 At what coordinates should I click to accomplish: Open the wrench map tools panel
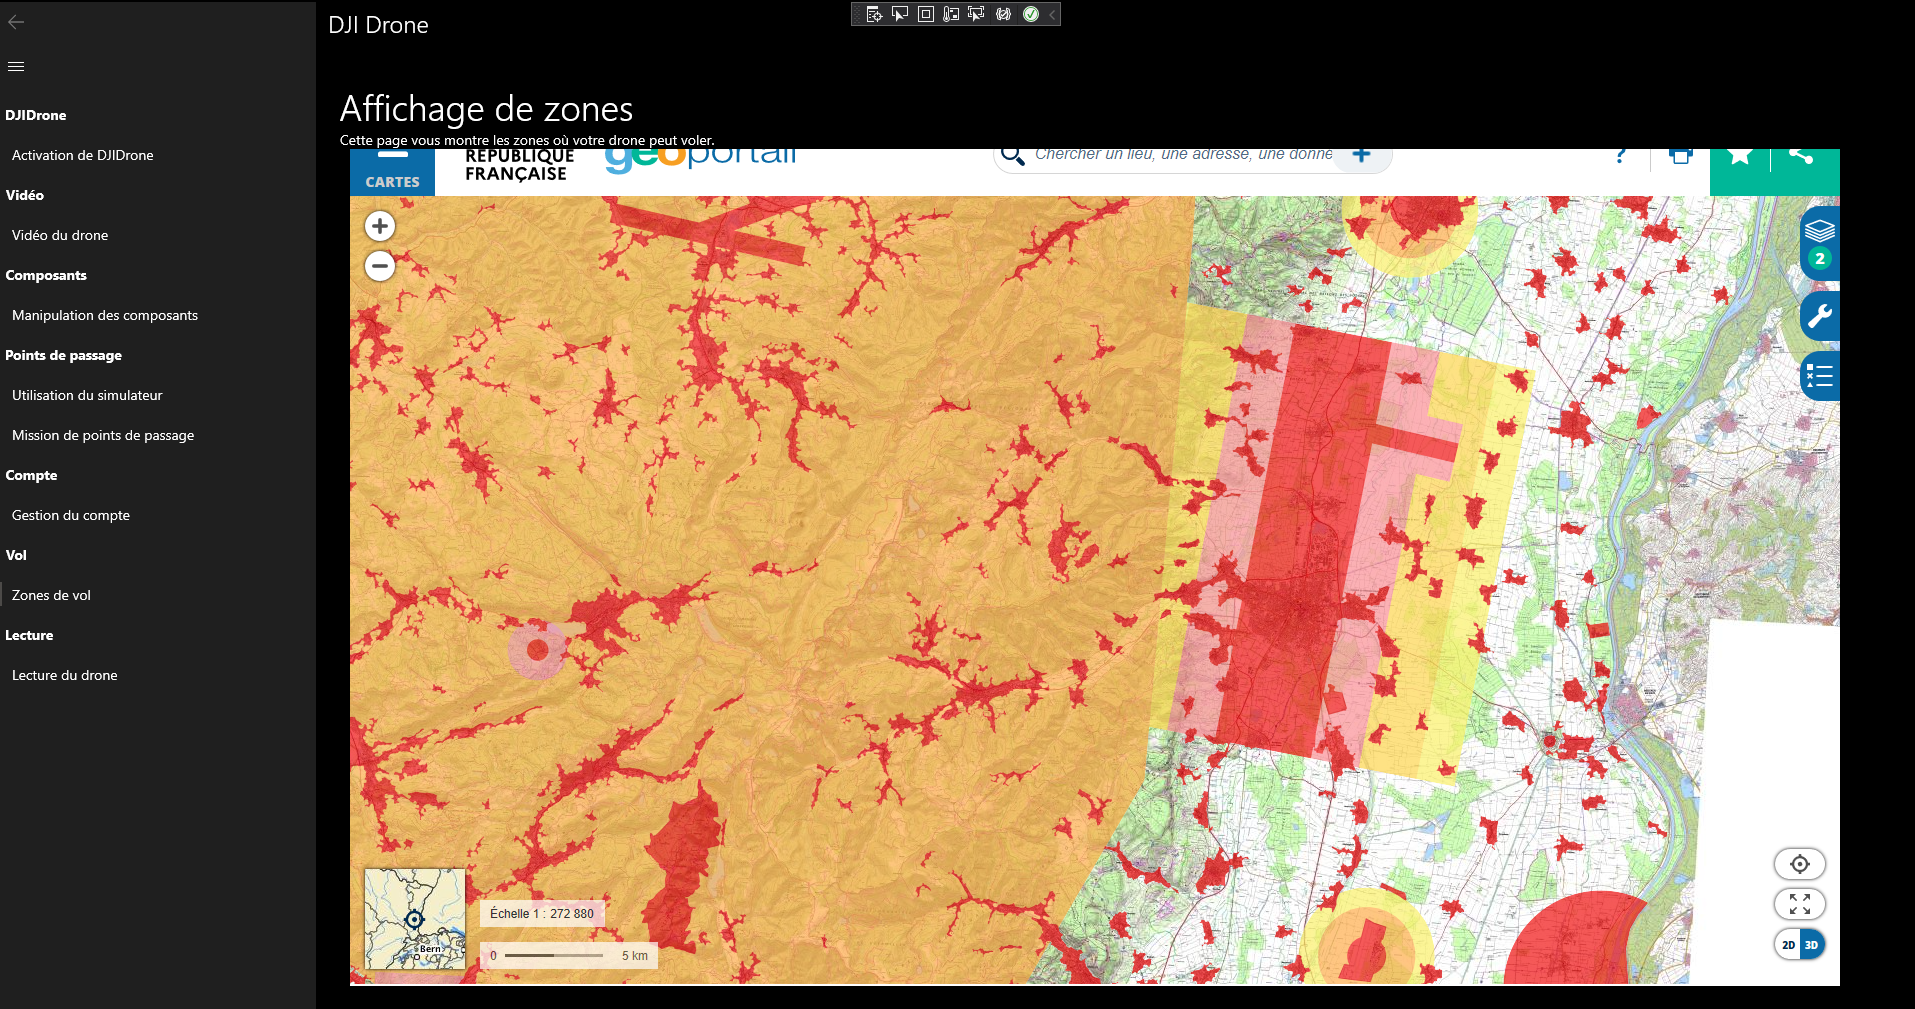pyautogui.click(x=1819, y=317)
